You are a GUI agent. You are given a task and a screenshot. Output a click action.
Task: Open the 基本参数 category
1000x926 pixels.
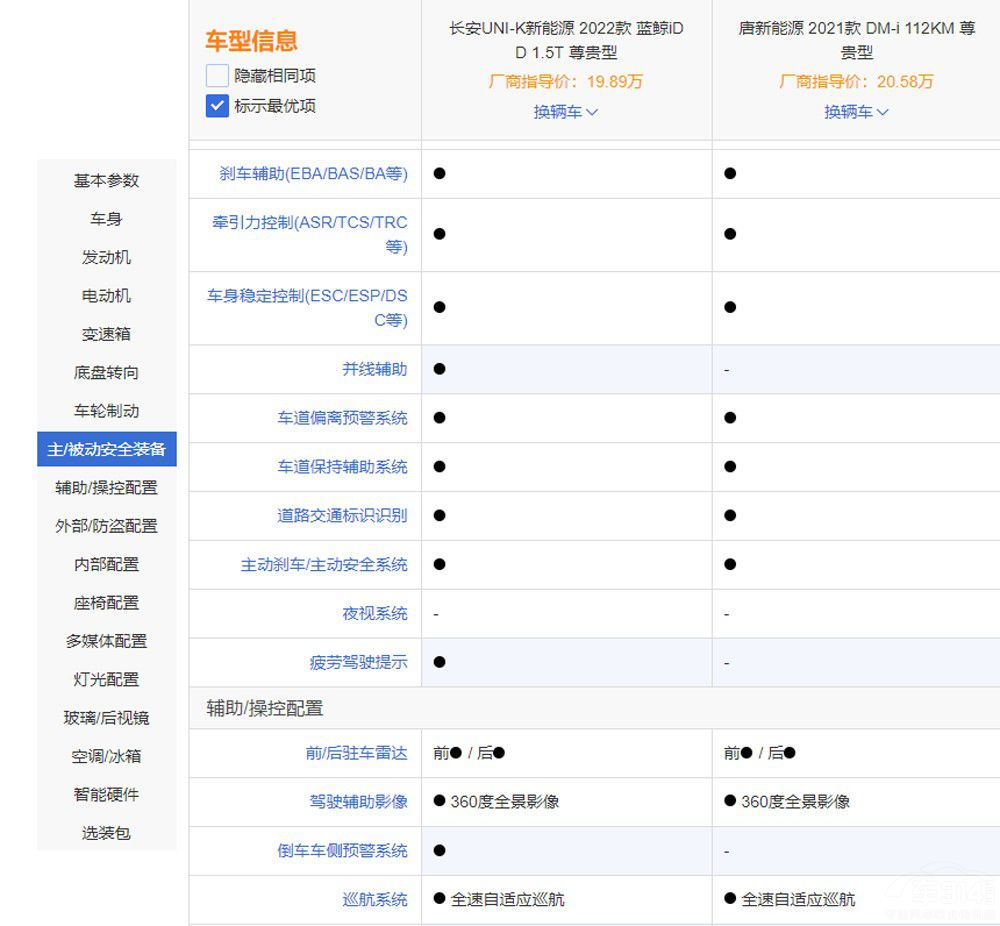(x=106, y=180)
